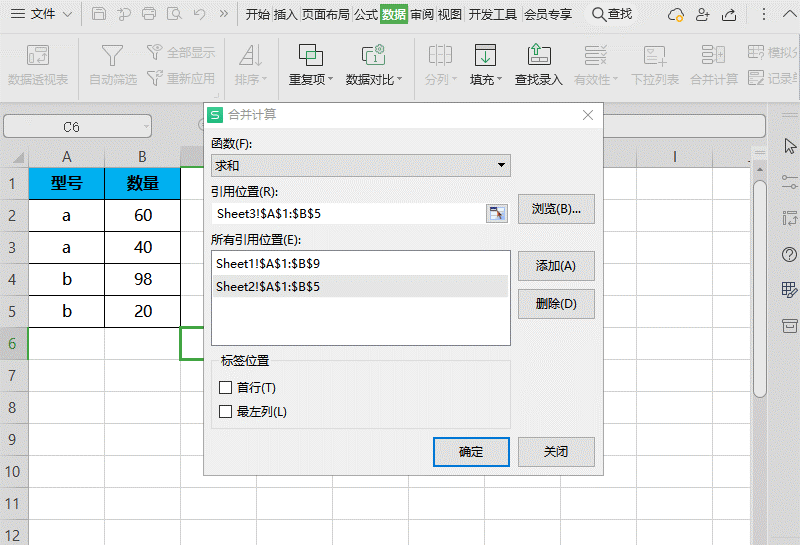Click the settings sliders icon in right sidebar
This screenshot has height=545, width=800.
click(789, 182)
